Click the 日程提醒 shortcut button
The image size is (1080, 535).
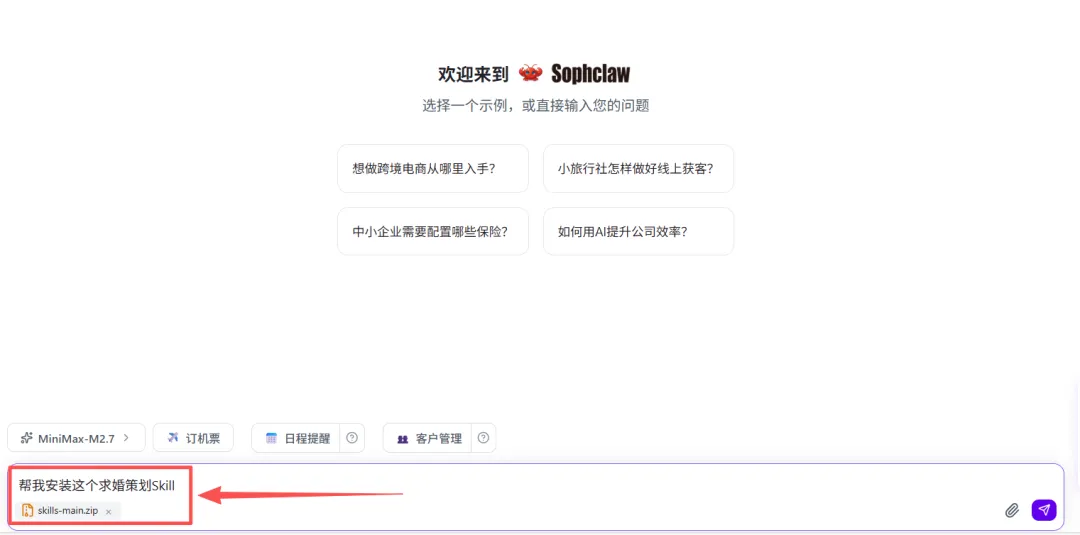296,438
